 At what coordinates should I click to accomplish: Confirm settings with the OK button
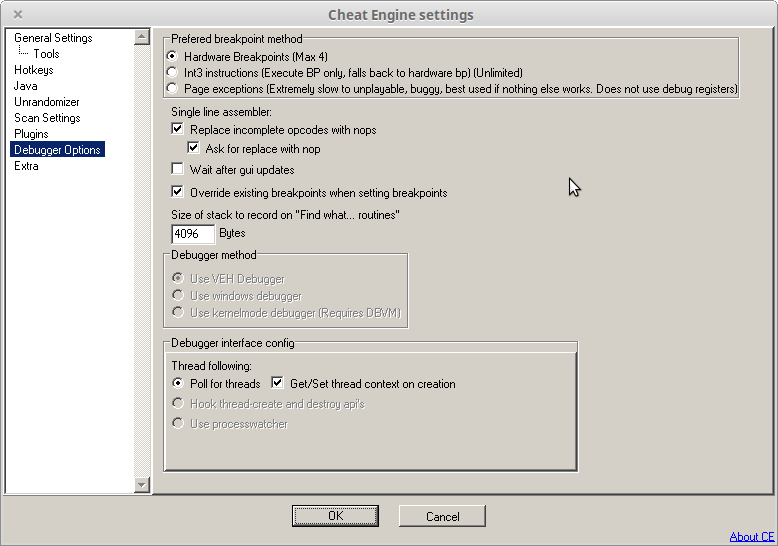pos(335,516)
